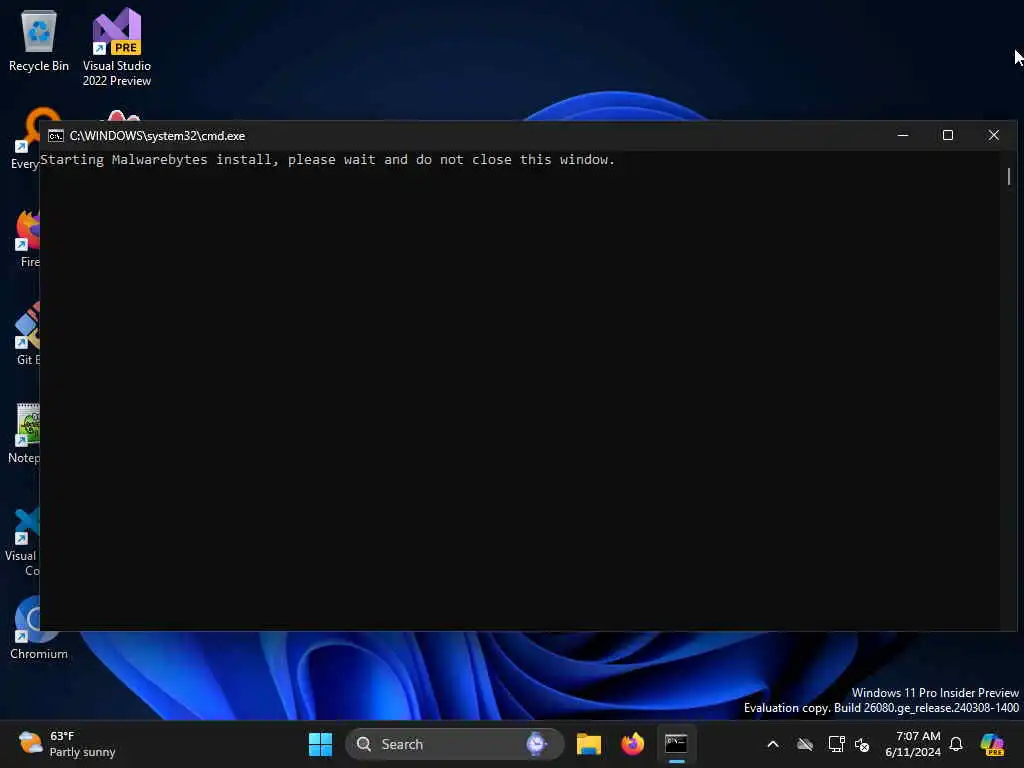Open the network status tray icon
The height and width of the screenshot is (768, 1024).
click(x=836, y=744)
